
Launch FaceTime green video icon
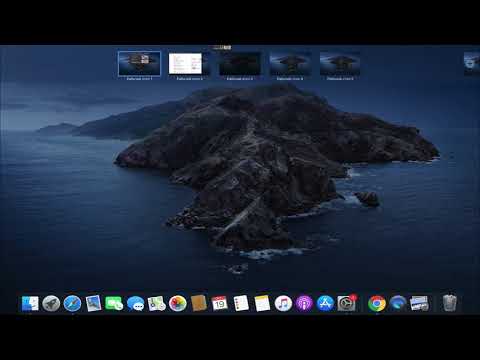pos(114,303)
